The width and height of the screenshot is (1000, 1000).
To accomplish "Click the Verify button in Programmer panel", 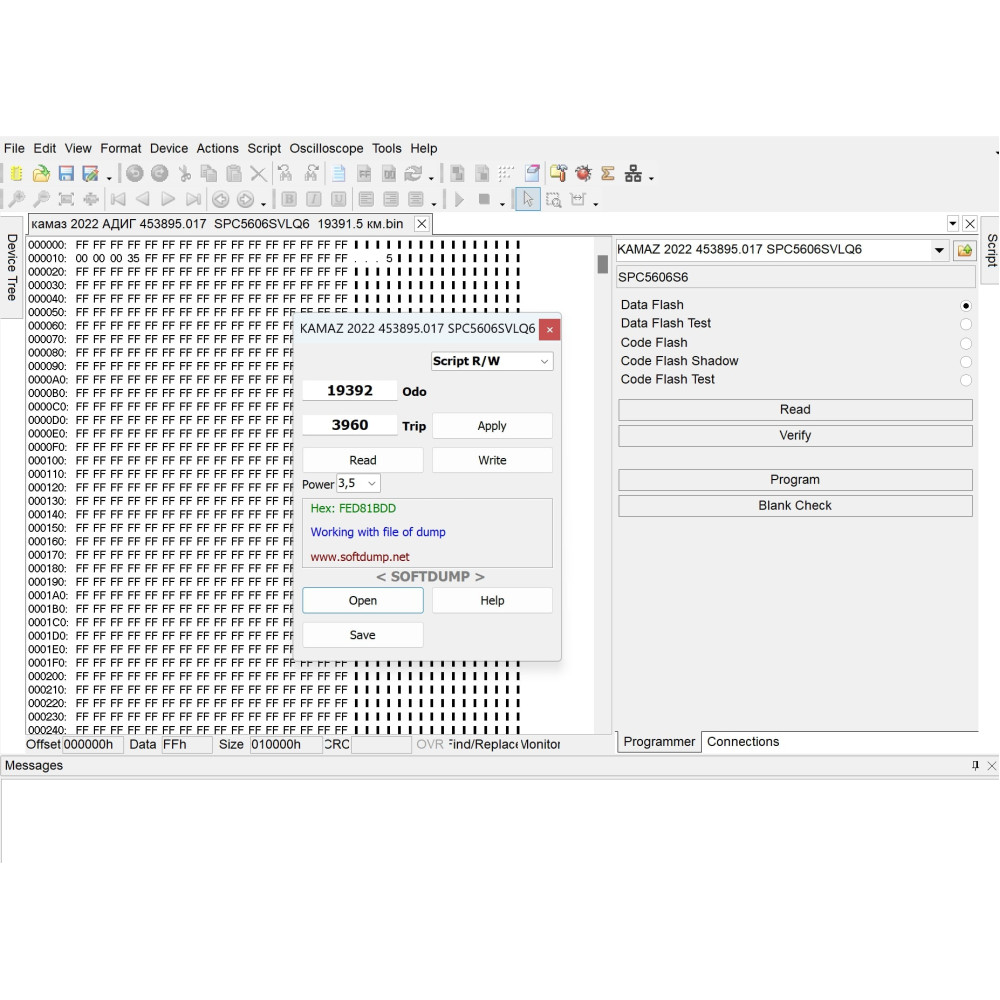I will pyautogui.click(x=795, y=435).
